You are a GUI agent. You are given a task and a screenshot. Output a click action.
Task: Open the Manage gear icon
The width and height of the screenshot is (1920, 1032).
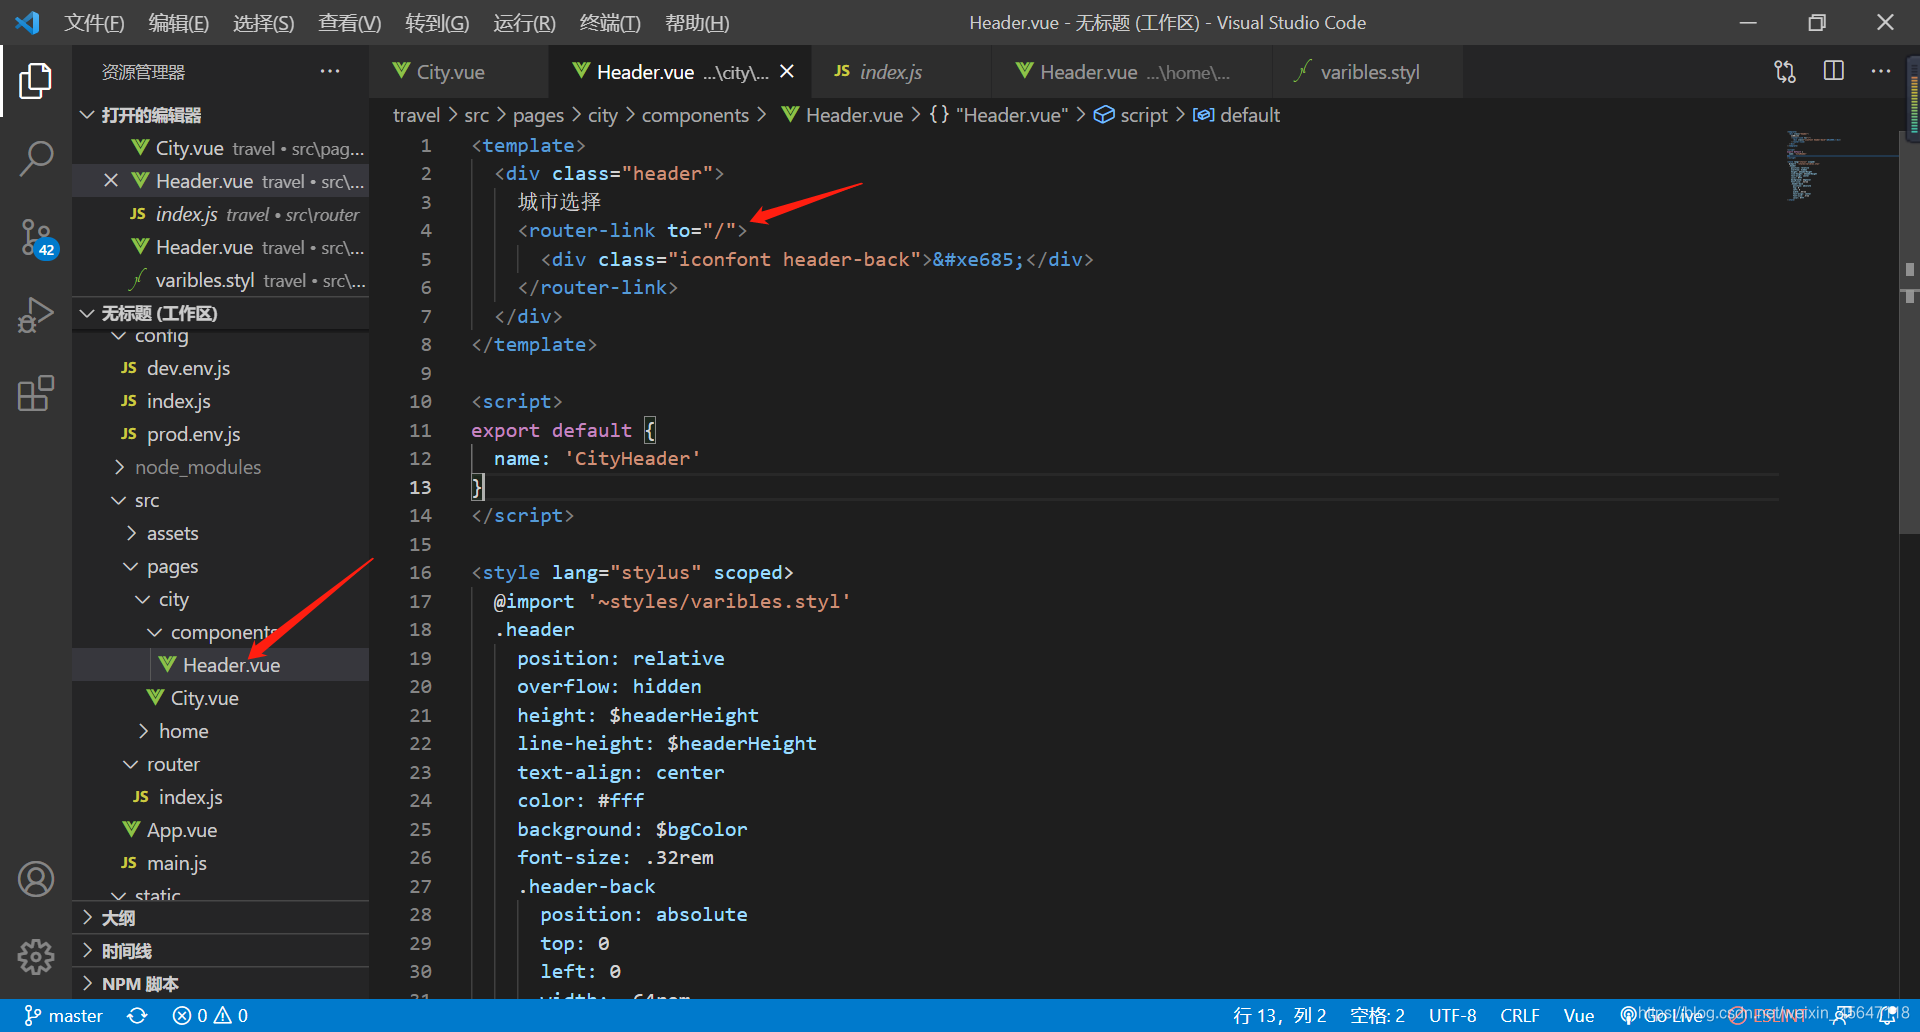36,957
